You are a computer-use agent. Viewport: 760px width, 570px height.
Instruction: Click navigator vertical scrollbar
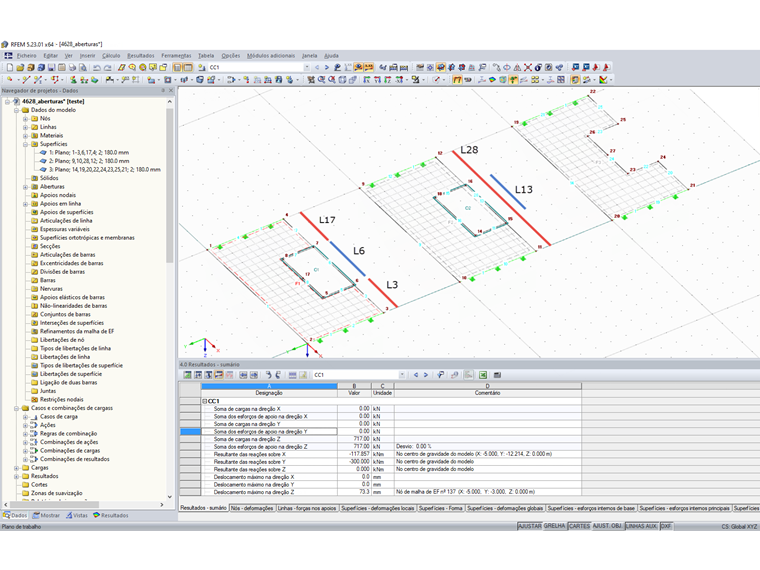click(170, 187)
